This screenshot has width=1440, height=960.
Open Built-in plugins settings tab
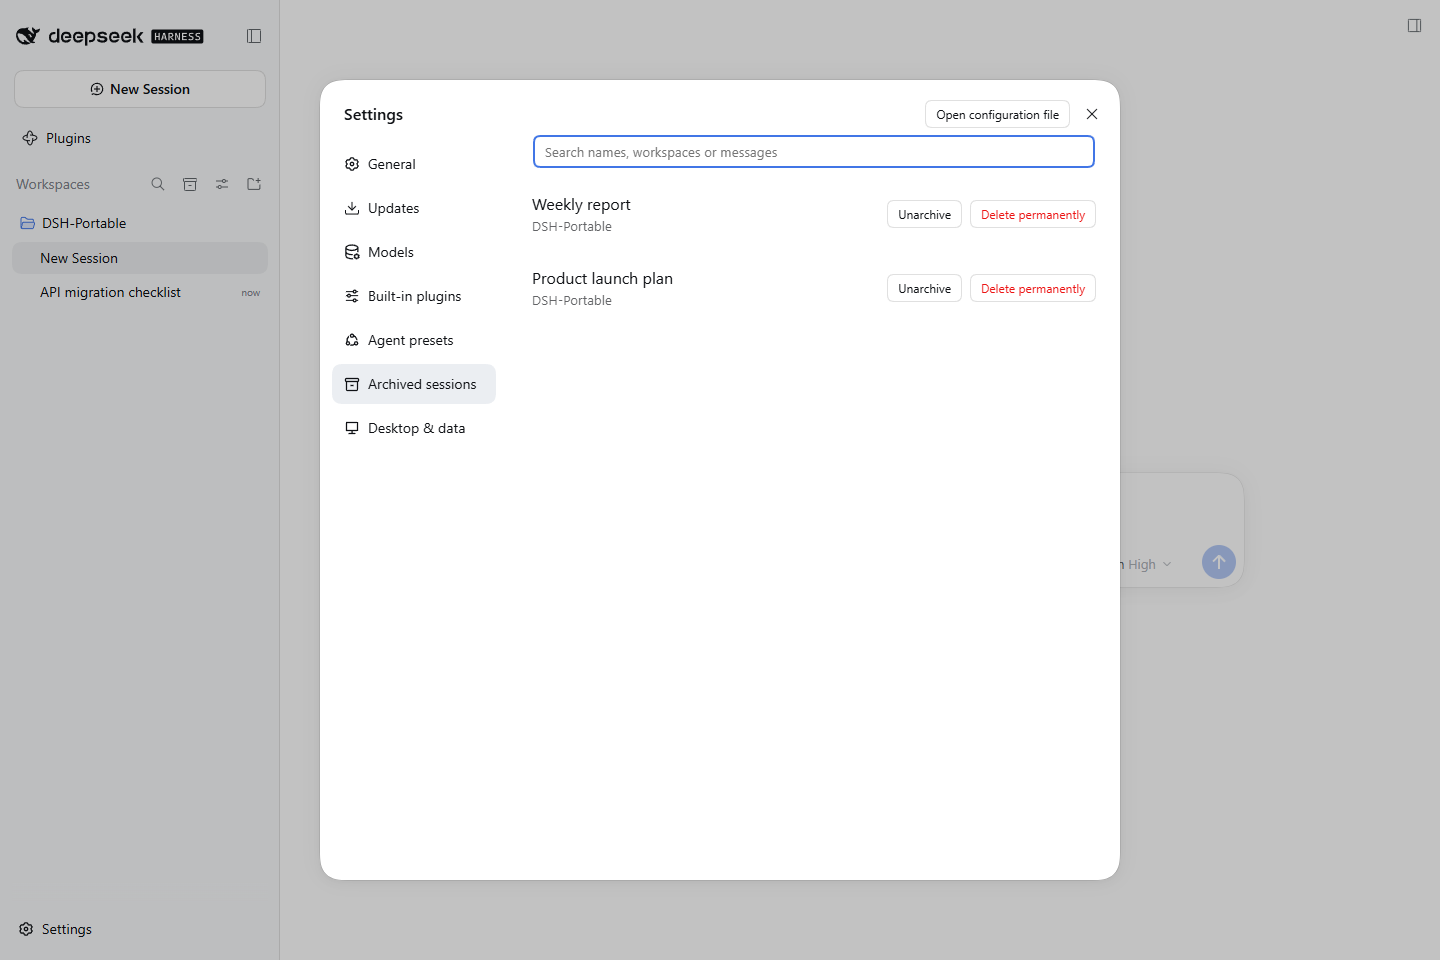tap(414, 296)
